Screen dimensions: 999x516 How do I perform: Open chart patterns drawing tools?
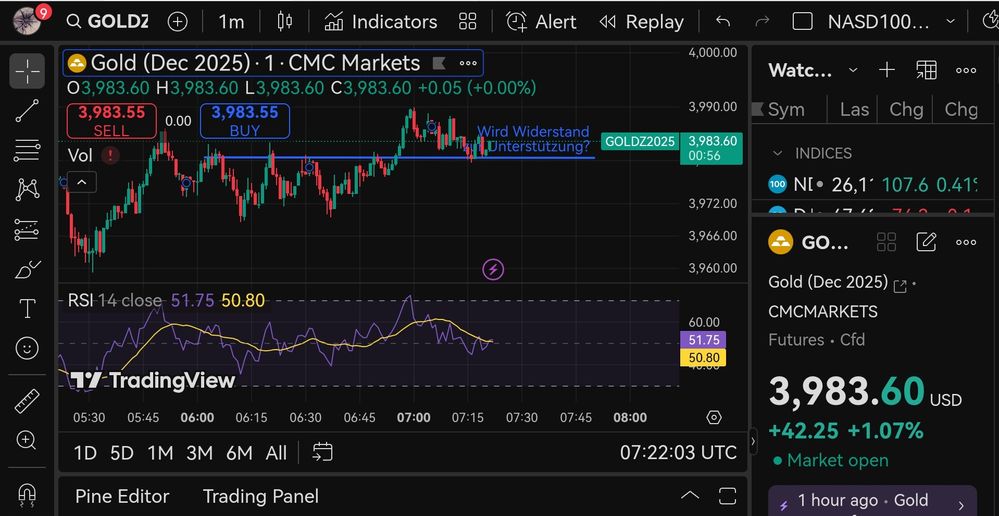pyautogui.click(x=27, y=190)
